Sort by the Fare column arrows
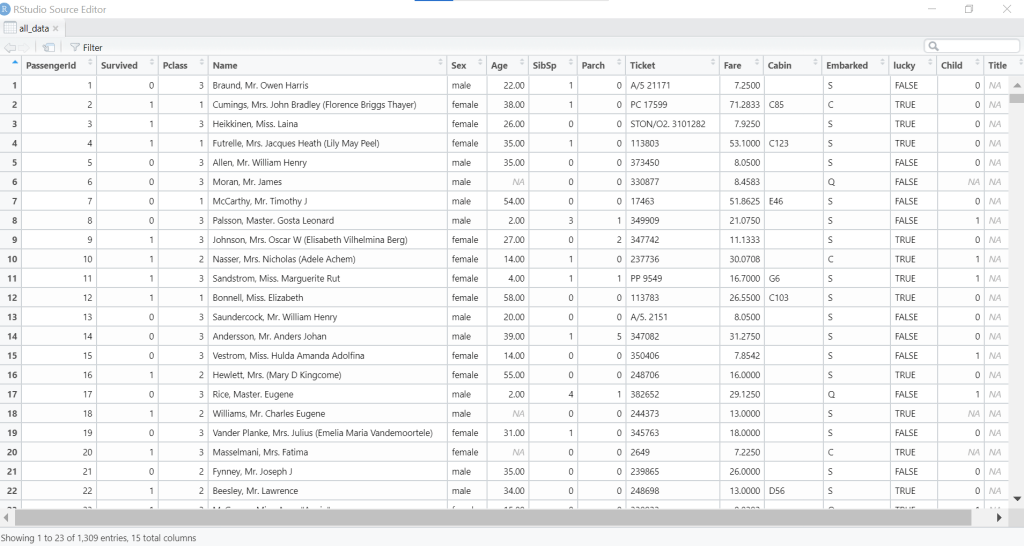The height and width of the screenshot is (546, 1024). coord(755,65)
